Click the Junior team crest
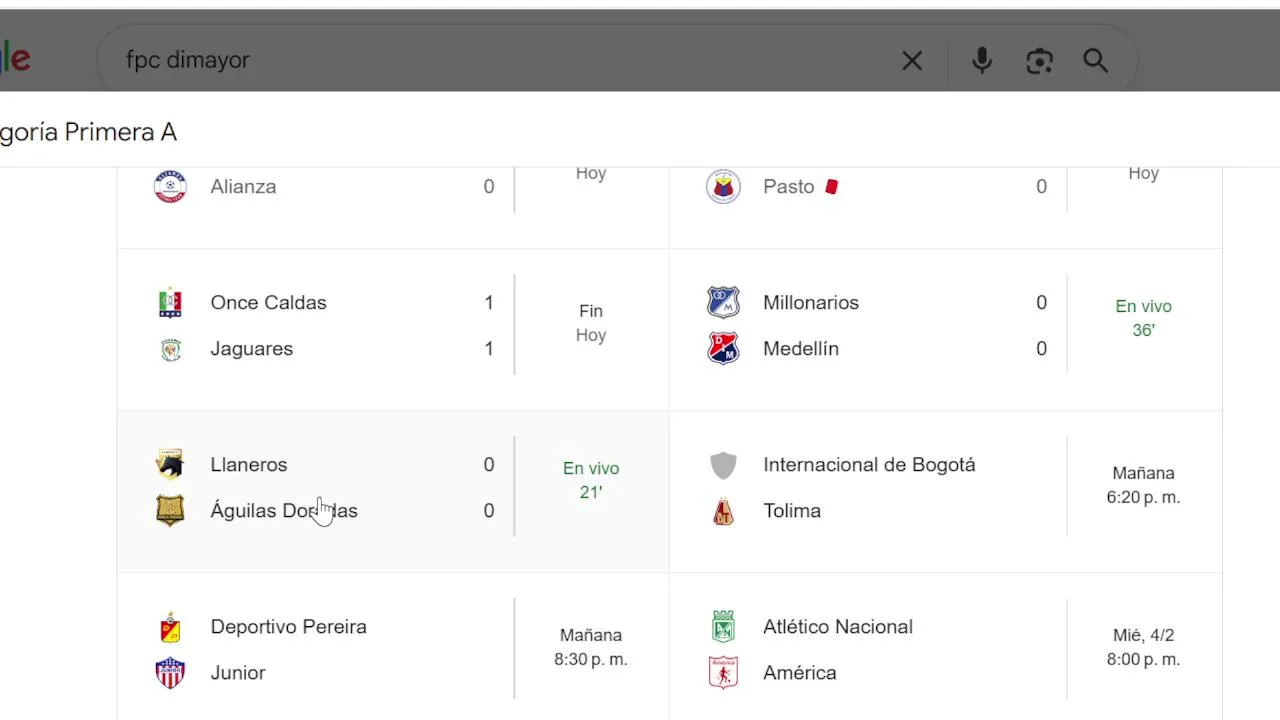Viewport: 1280px width, 720px height. tap(171, 673)
